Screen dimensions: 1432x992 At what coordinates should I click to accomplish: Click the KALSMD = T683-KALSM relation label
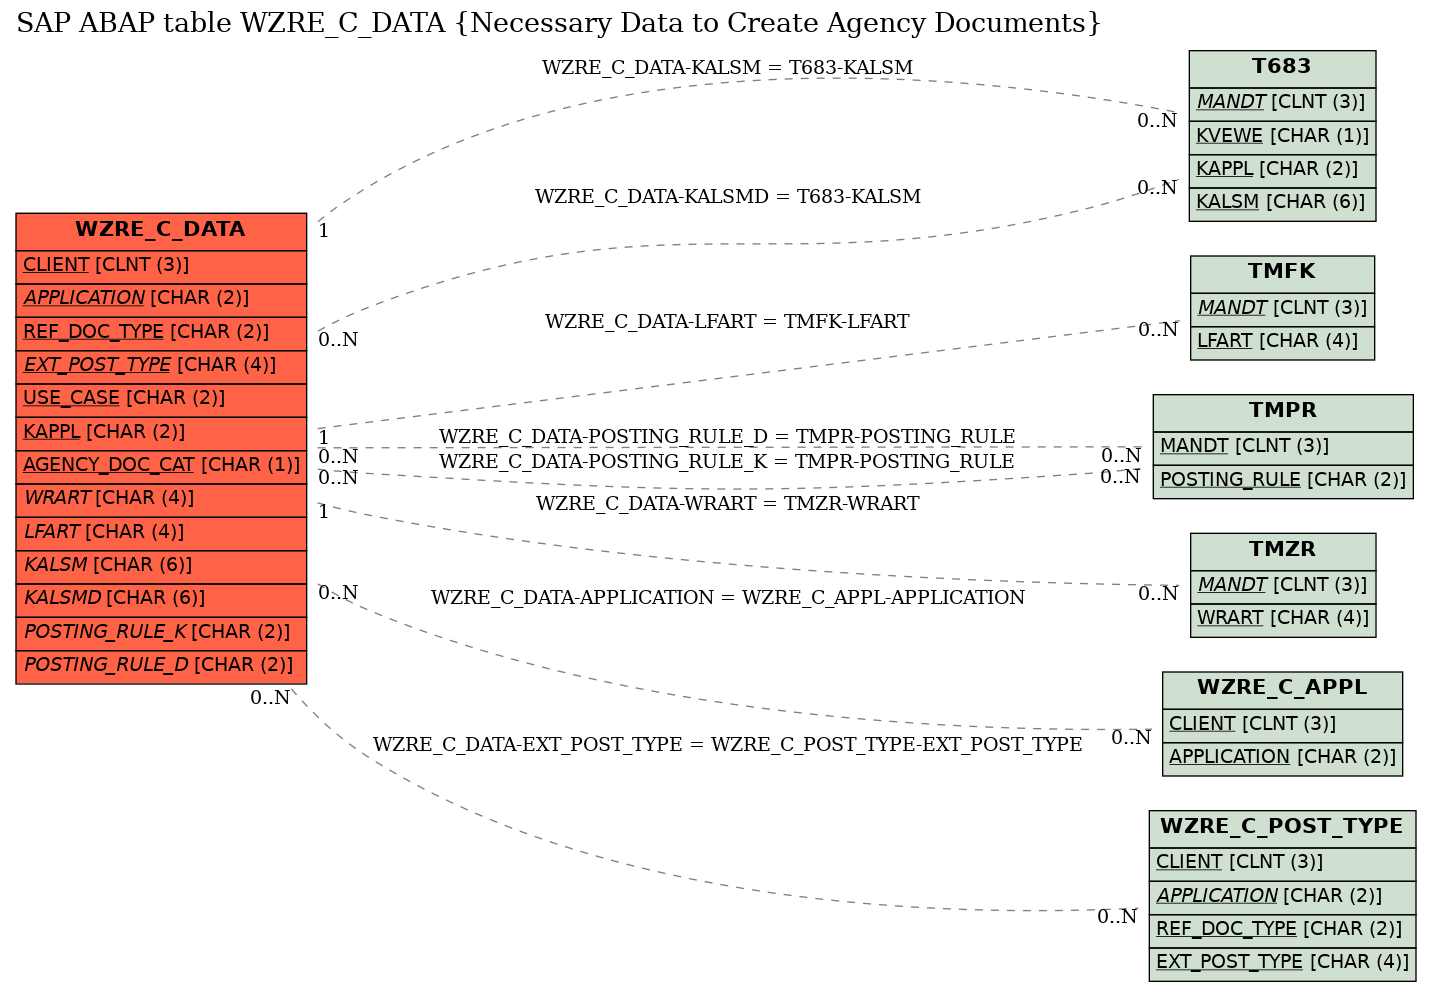coord(727,197)
